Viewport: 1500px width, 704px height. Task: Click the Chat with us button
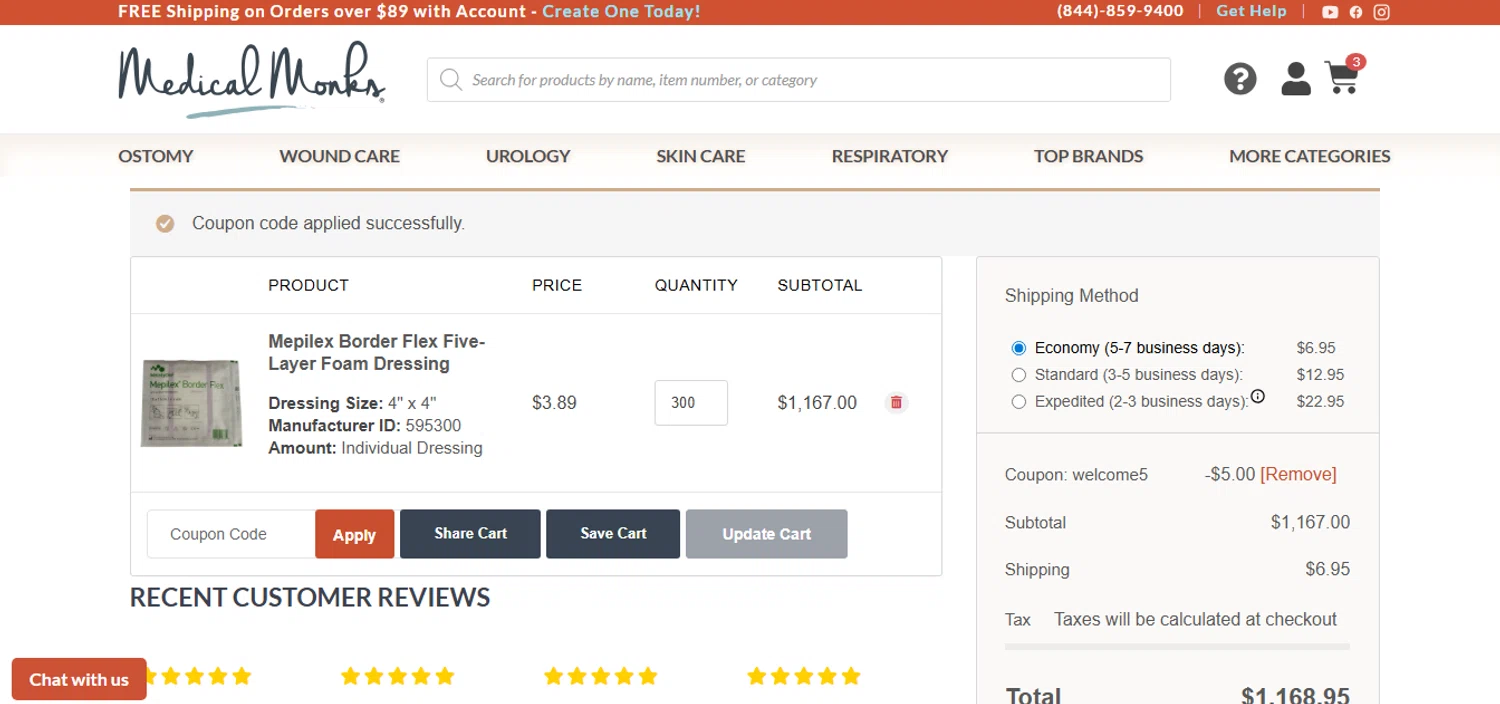(79, 679)
